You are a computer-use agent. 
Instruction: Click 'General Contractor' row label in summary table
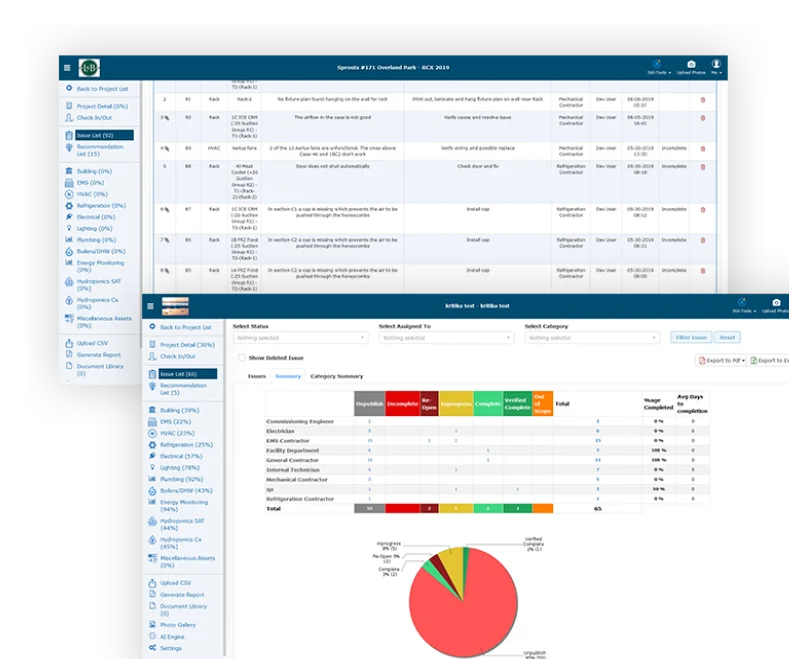click(x=292, y=460)
